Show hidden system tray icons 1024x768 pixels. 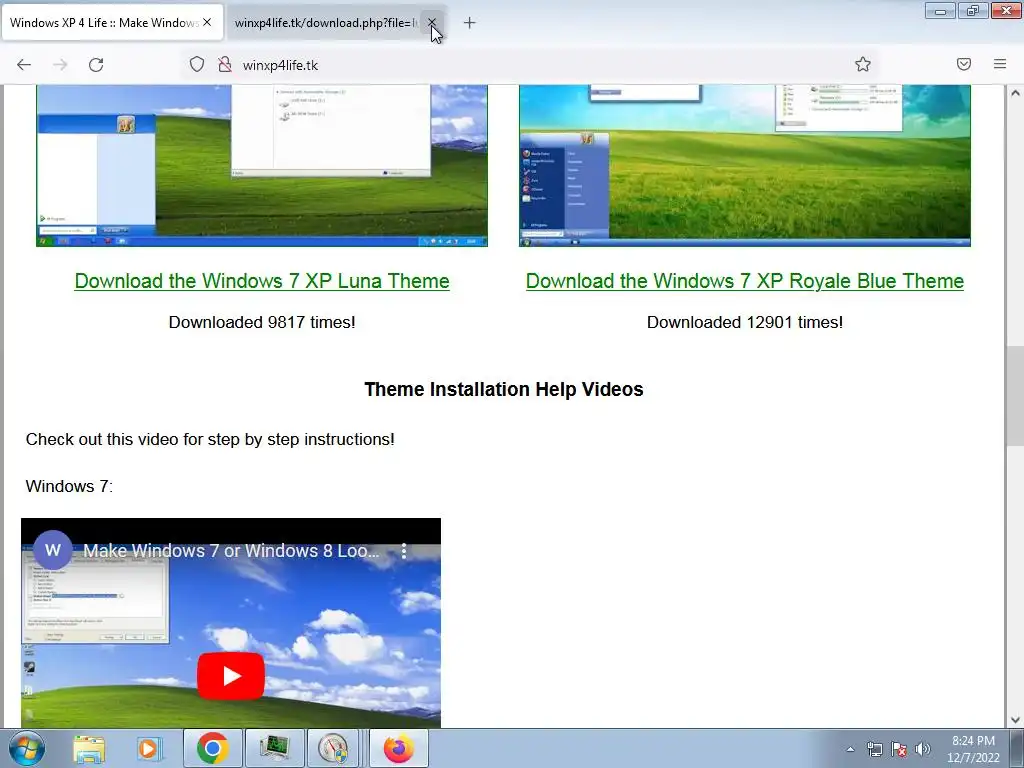click(850, 749)
